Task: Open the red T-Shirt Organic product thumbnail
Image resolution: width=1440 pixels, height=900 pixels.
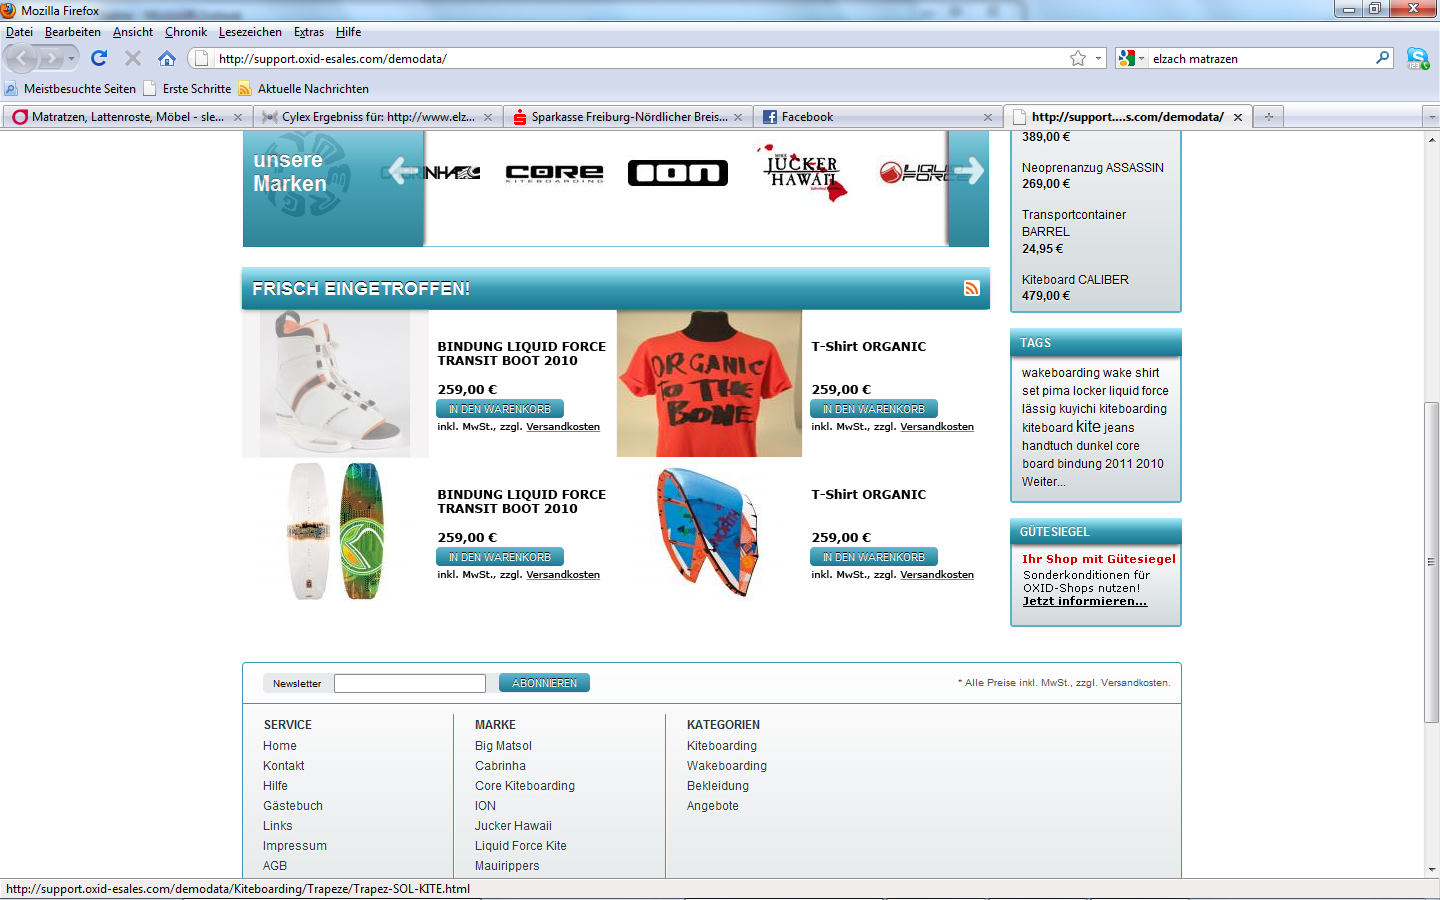Action: 709,383
